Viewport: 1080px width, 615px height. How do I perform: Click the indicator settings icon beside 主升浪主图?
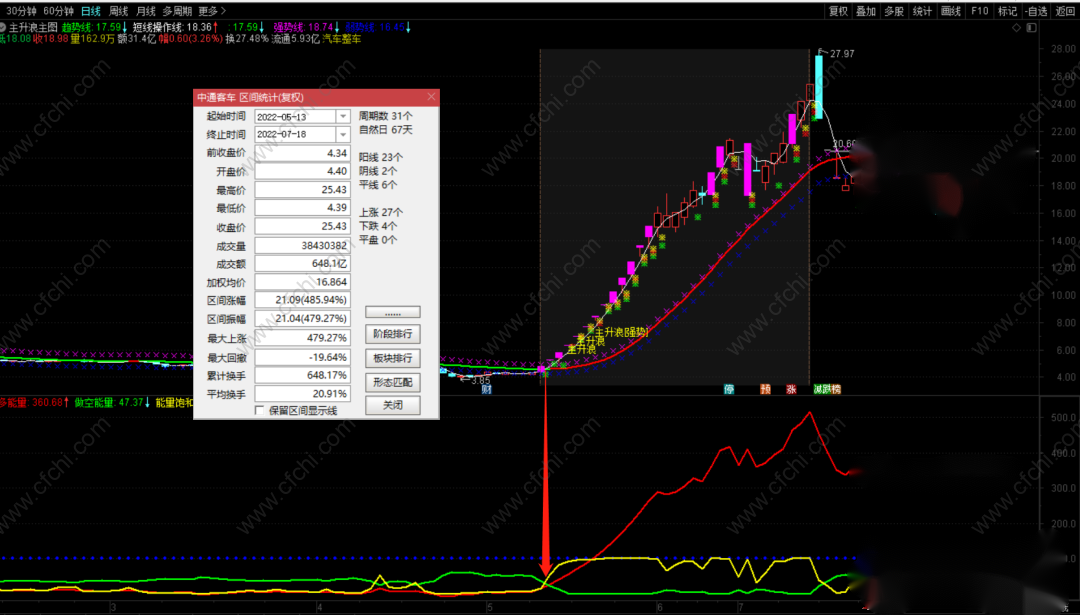pyautogui.click(x=3, y=27)
